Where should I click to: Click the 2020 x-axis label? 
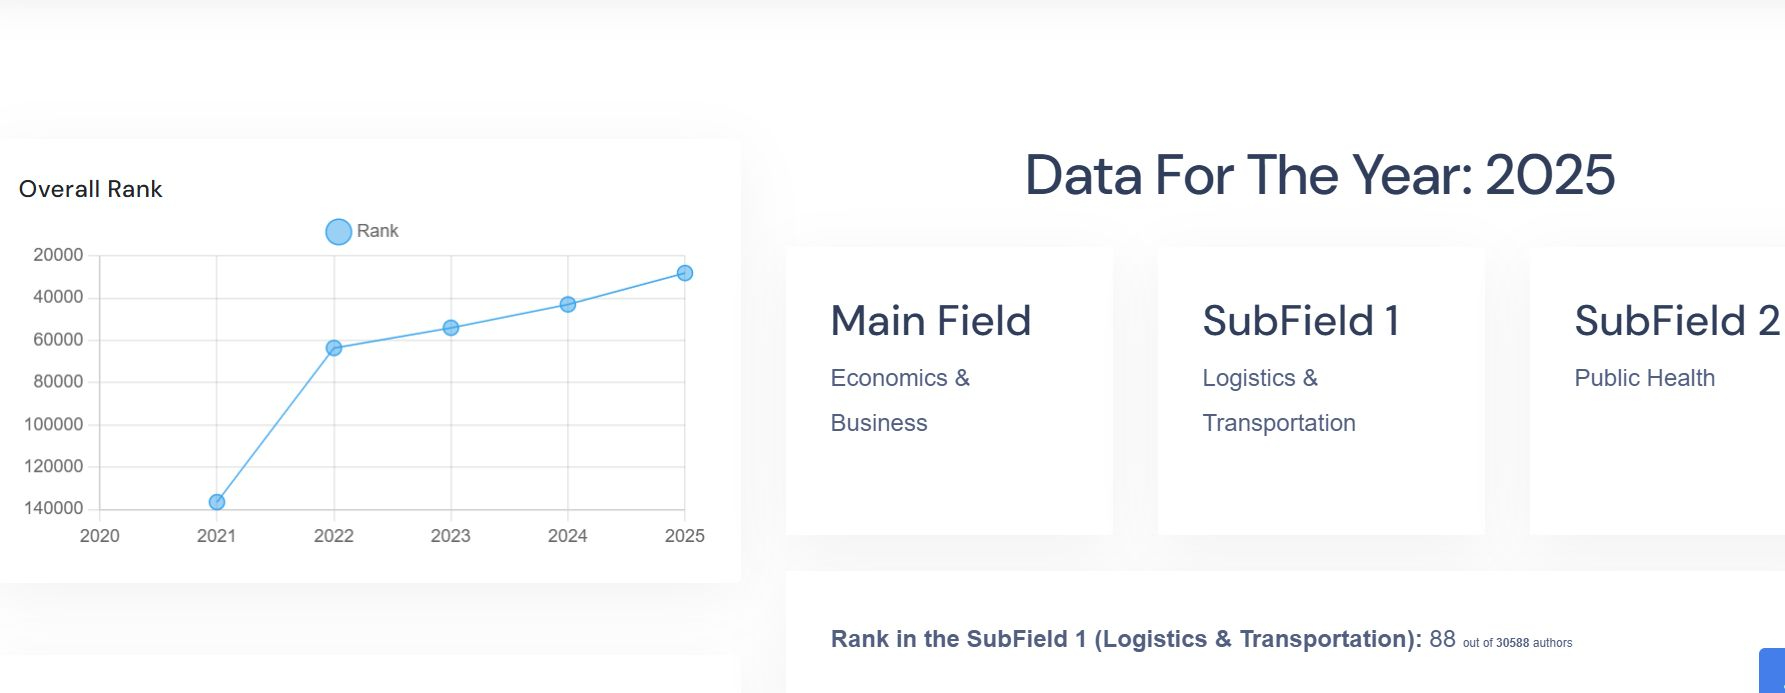[x=100, y=536]
